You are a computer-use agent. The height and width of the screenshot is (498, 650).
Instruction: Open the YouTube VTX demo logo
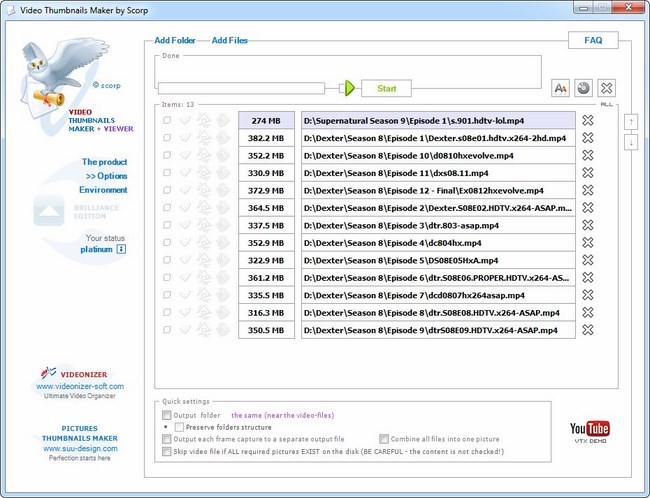589,431
